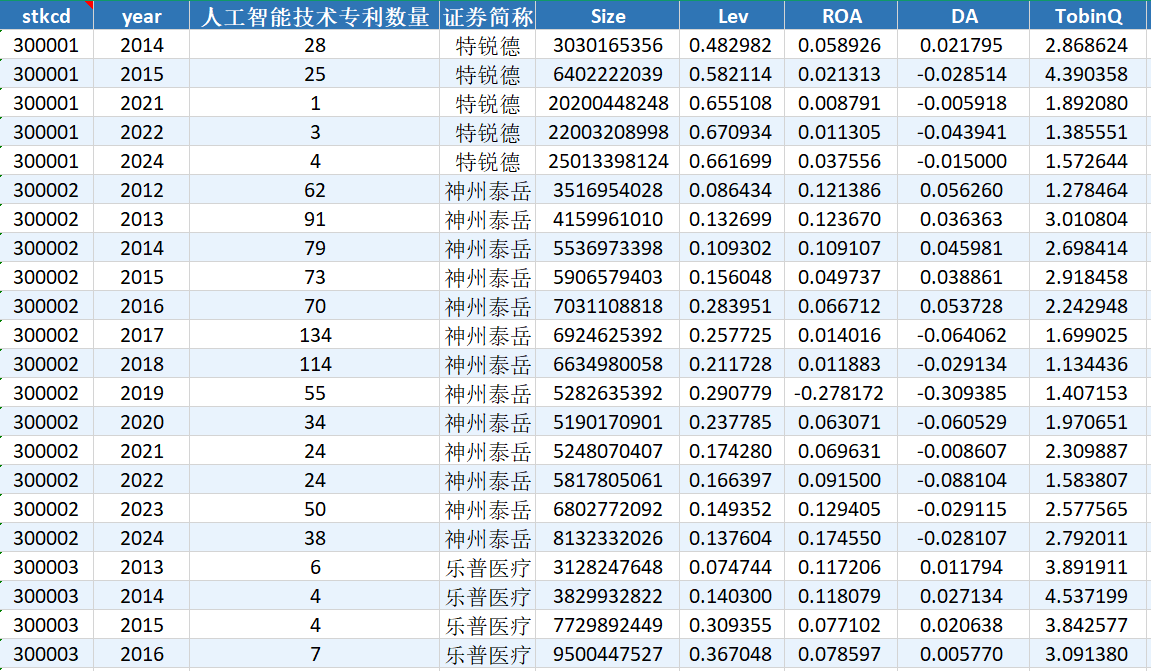
Task: Select the Lev cell 0.670934
Action: (731, 133)
